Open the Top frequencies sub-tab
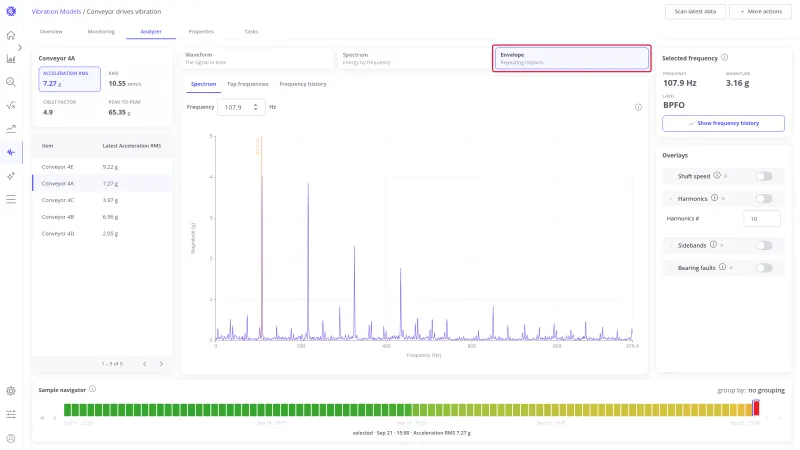The image size is (800, 450). tap(247, 84)
